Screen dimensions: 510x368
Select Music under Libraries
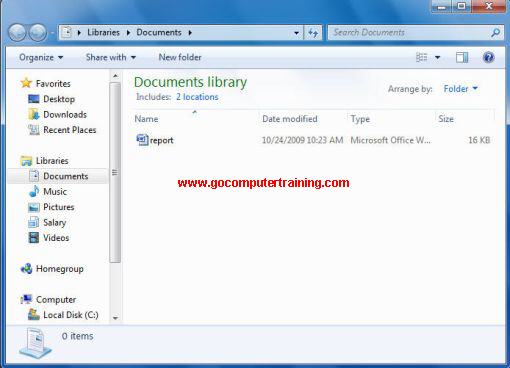(55, 191)
